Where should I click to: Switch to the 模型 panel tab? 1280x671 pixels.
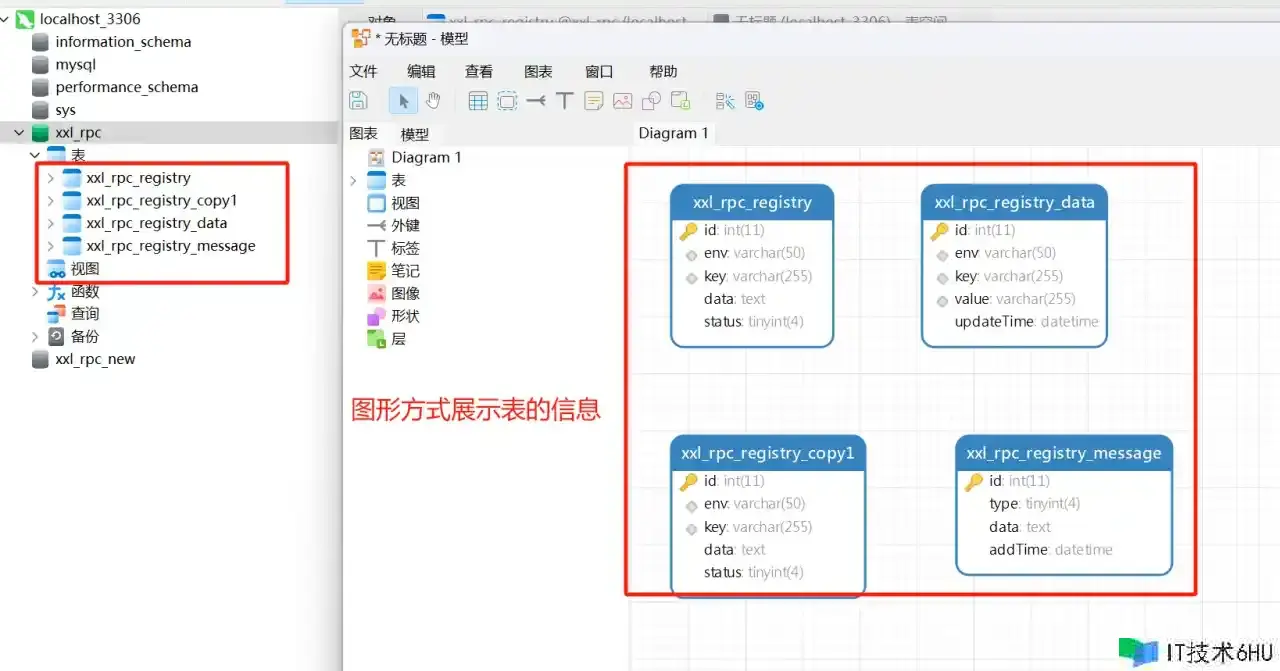point(414,134)
